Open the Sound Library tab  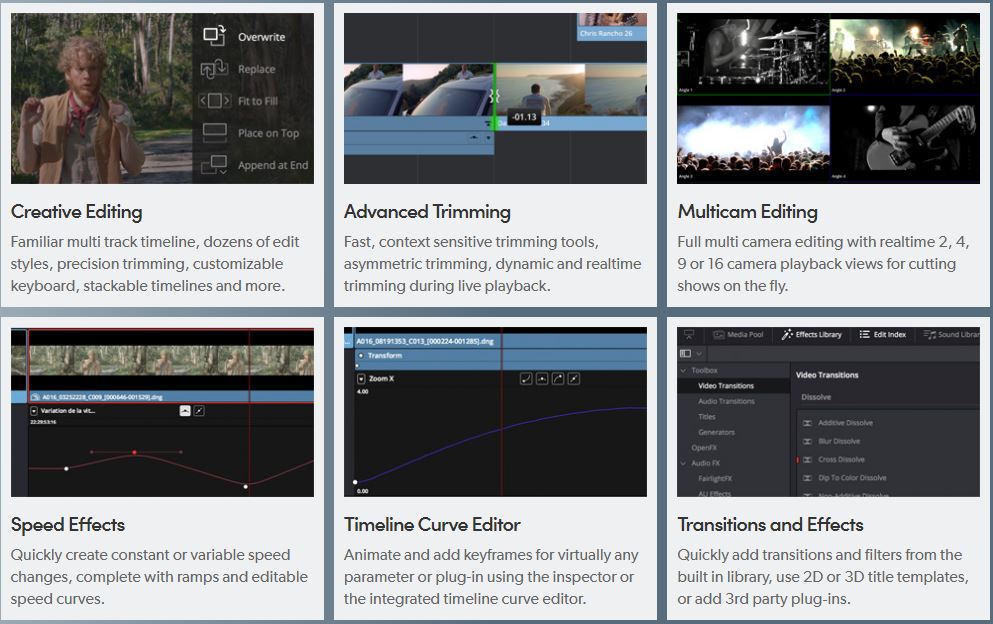pyautogui.click(x=951, y=334)
